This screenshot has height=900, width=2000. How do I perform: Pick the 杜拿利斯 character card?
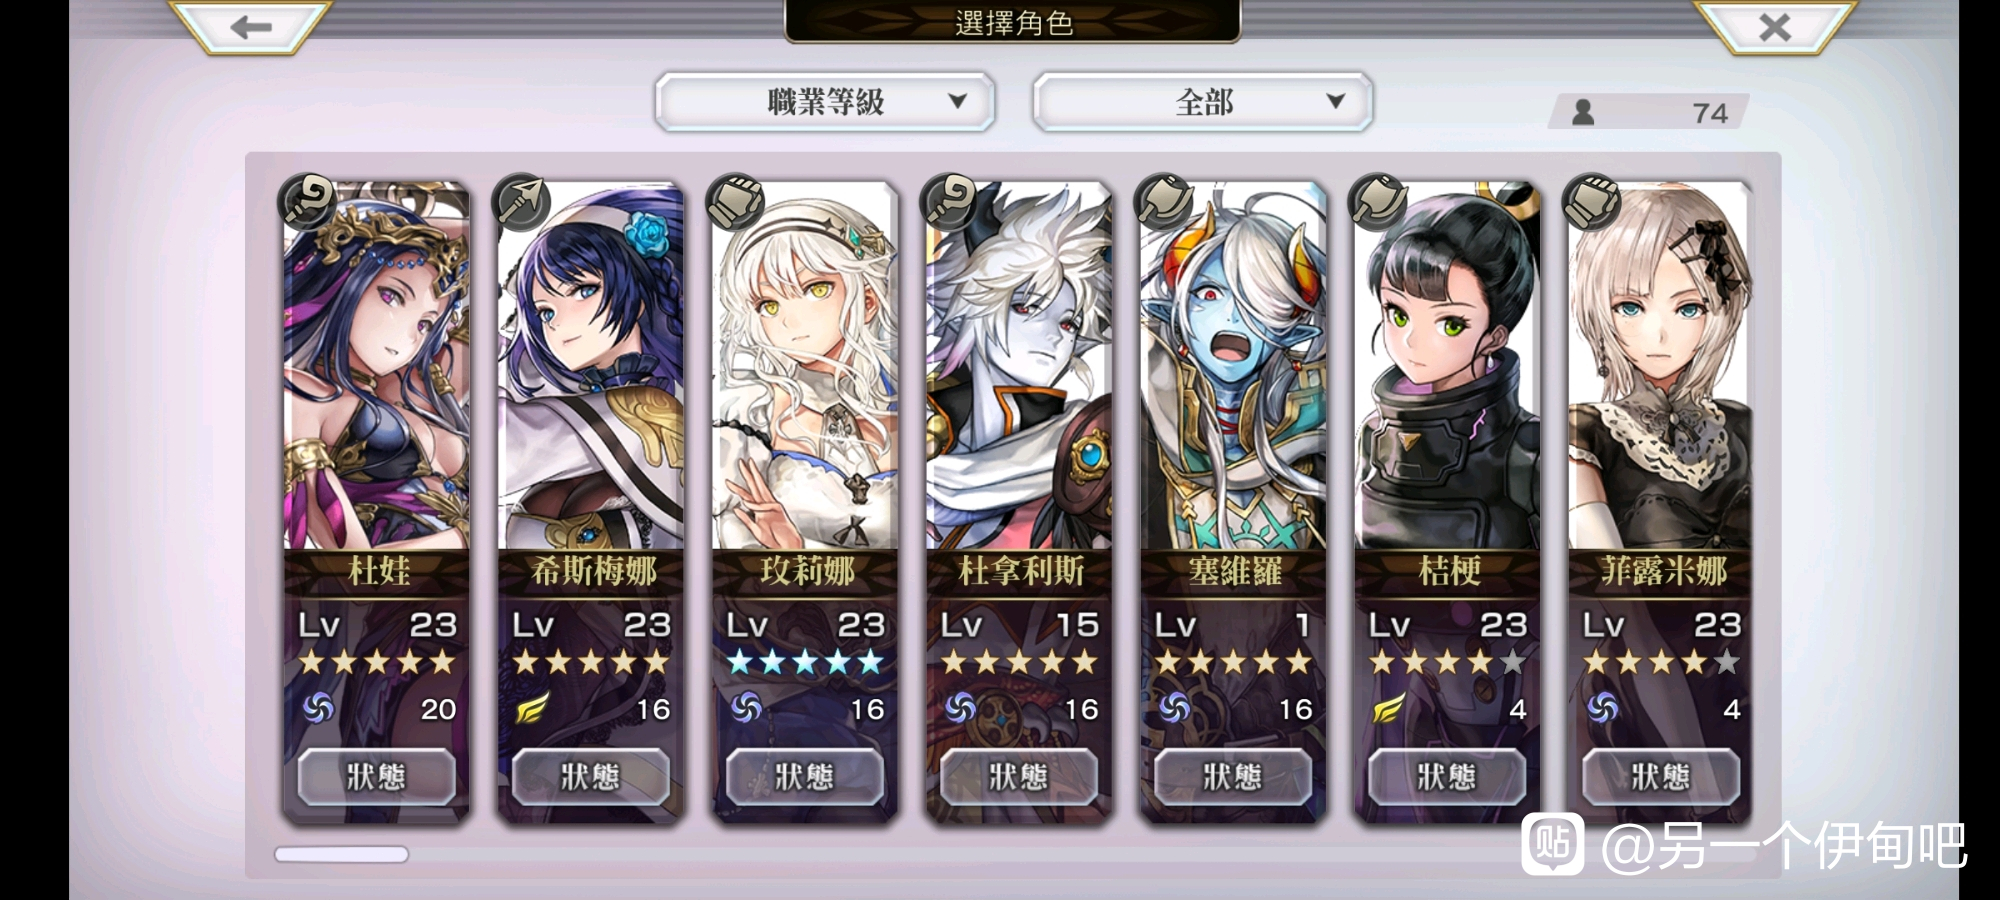(x=1018, y=500)
